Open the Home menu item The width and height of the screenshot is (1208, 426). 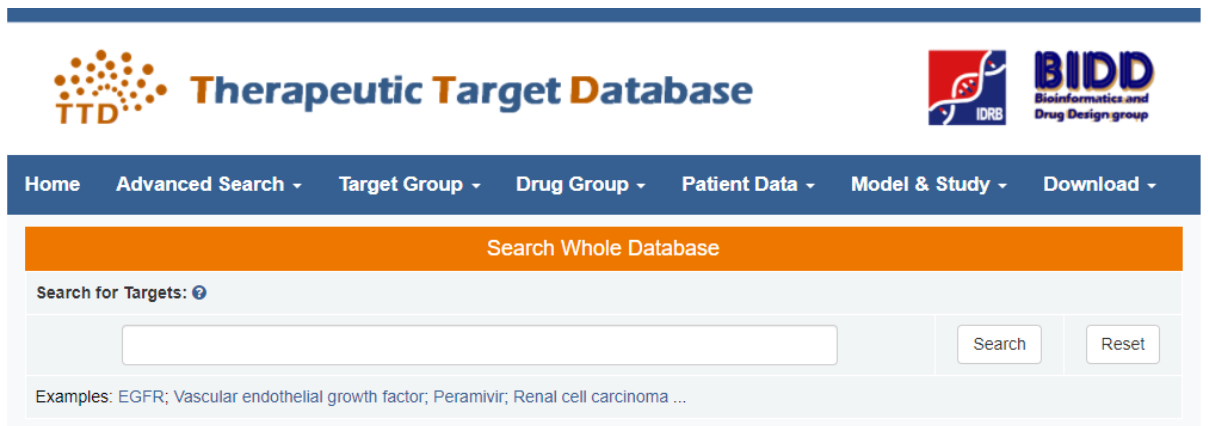[x=52, y=184]
